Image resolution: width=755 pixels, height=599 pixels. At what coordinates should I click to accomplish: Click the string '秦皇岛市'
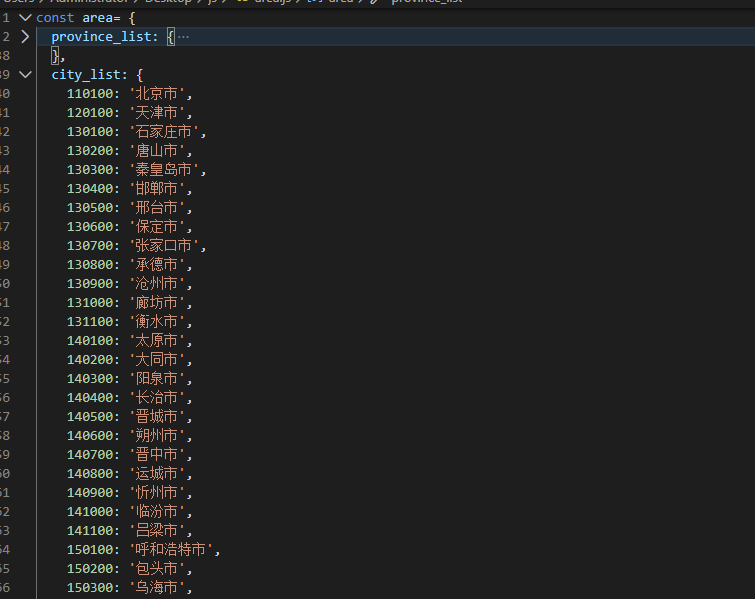click(164, 170)
